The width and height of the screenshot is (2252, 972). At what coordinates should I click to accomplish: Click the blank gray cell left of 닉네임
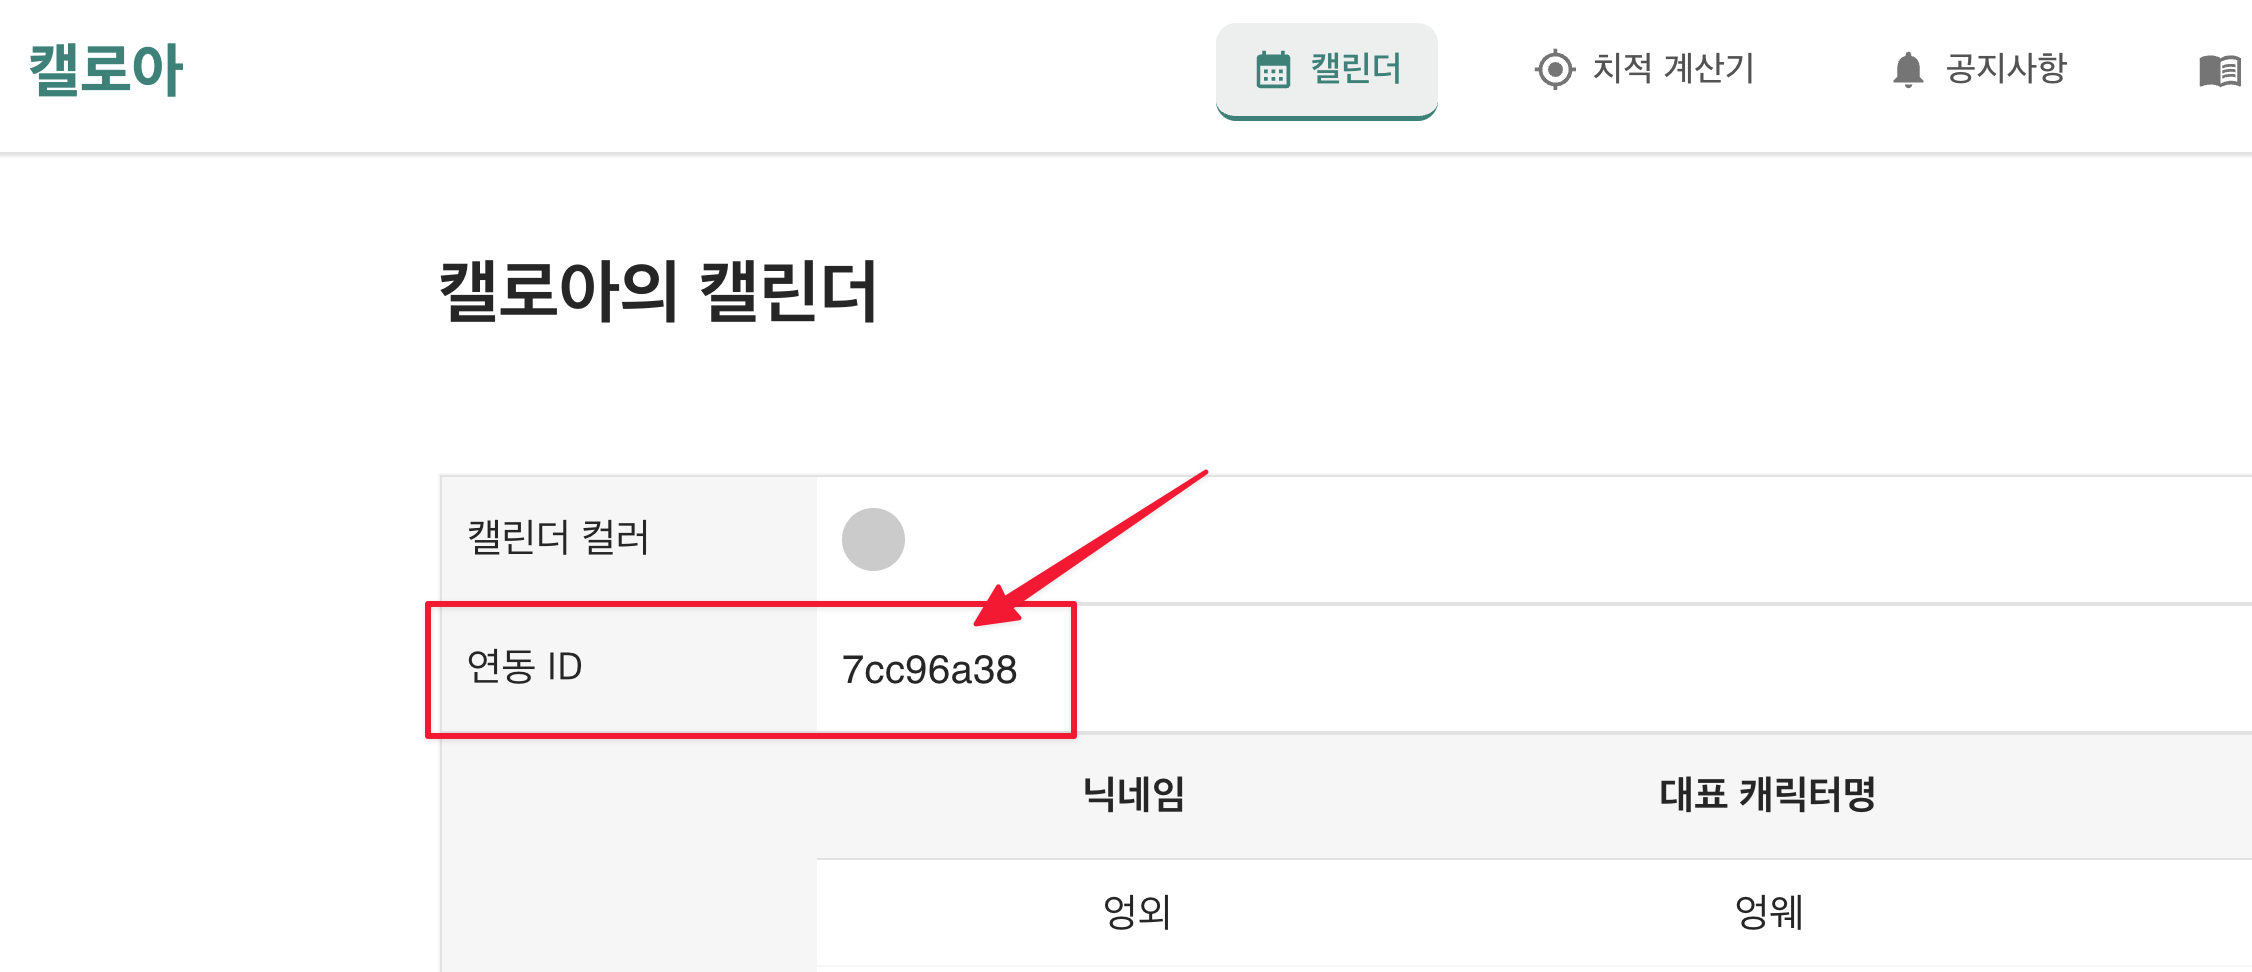pyautogui.click(x=628, y=850)
